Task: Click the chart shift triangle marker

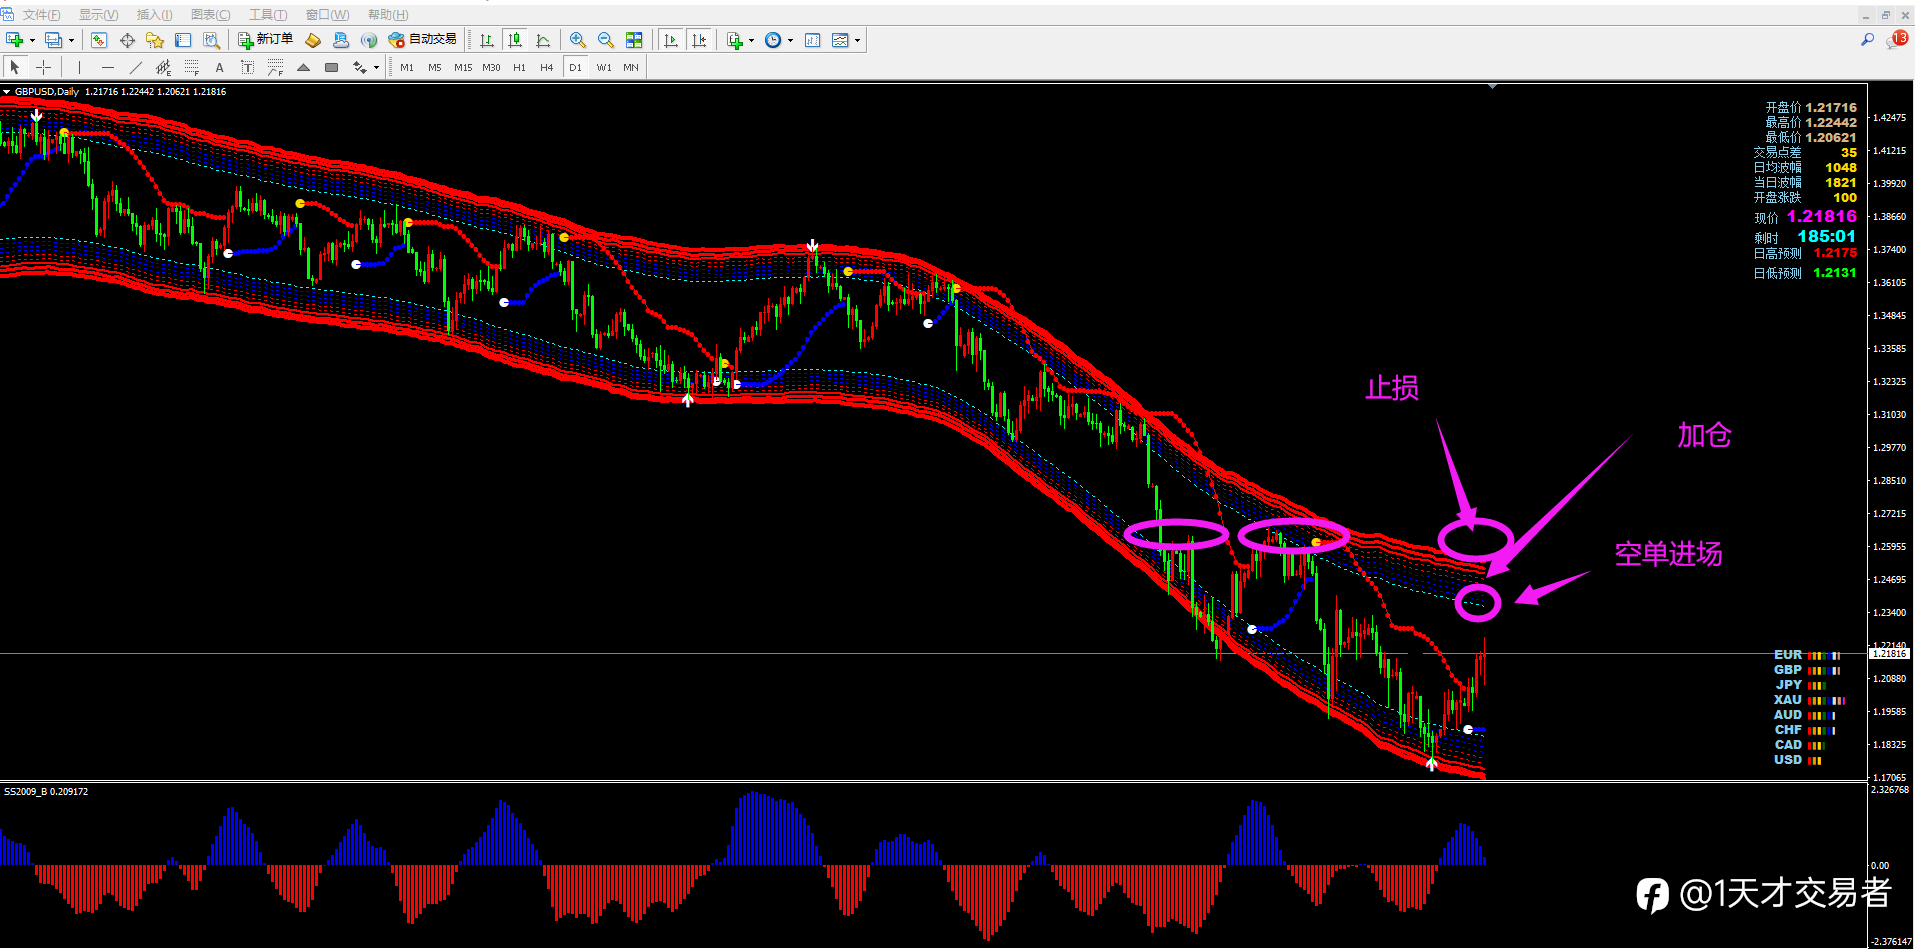Action: coord(1492,87)
